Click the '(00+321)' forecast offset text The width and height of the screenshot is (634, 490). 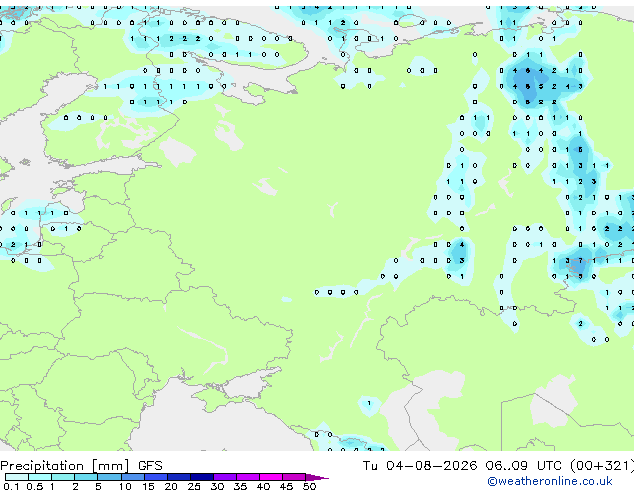tap(602, 466)
